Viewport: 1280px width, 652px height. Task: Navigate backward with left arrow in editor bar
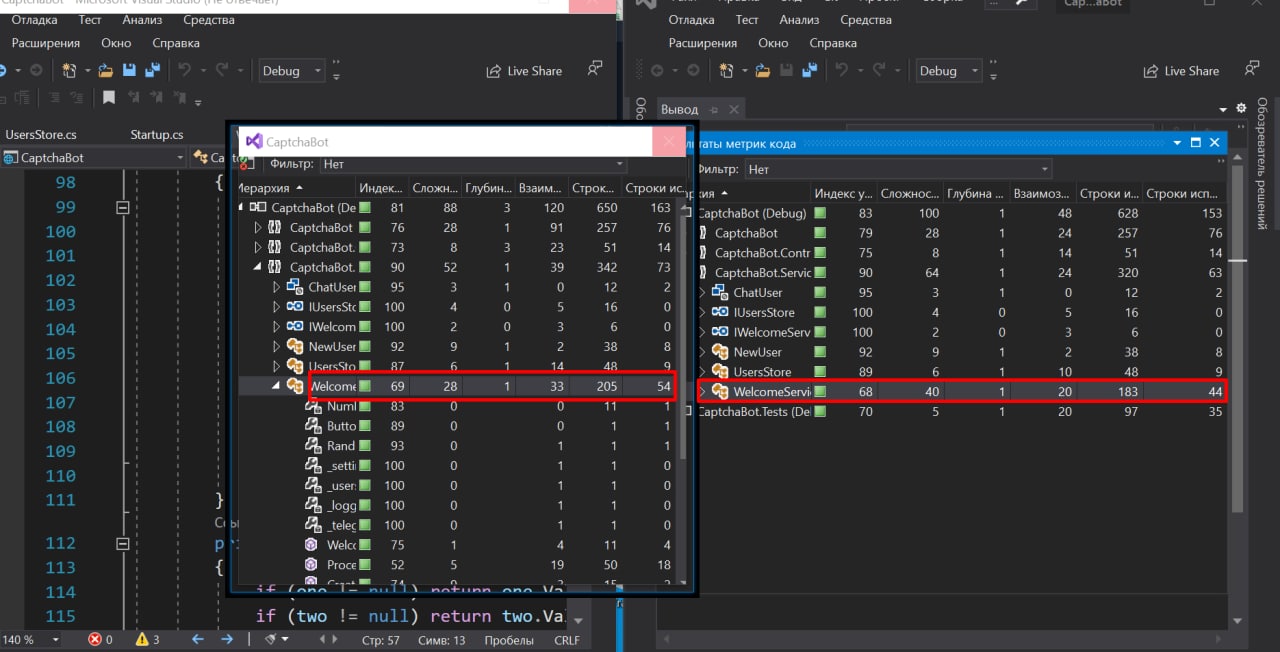coord(197,639)
